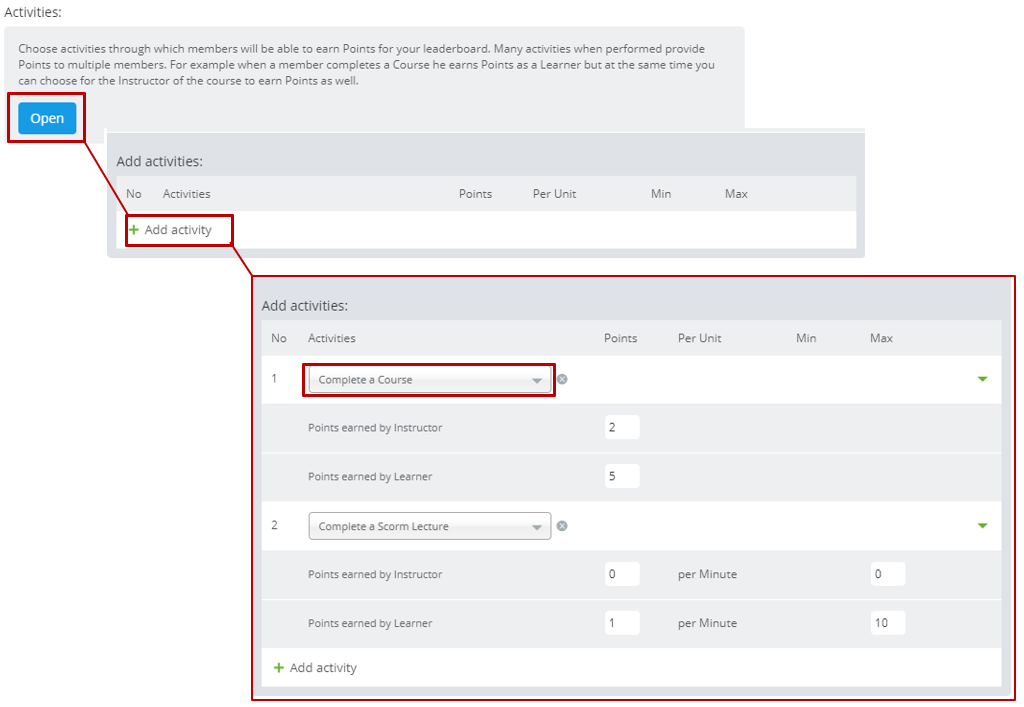The width and height of the screenshot is (1024, 707).
Task: Click the dropdown arrow on Complete a Scorm Lecture
Action: (539, 525)
